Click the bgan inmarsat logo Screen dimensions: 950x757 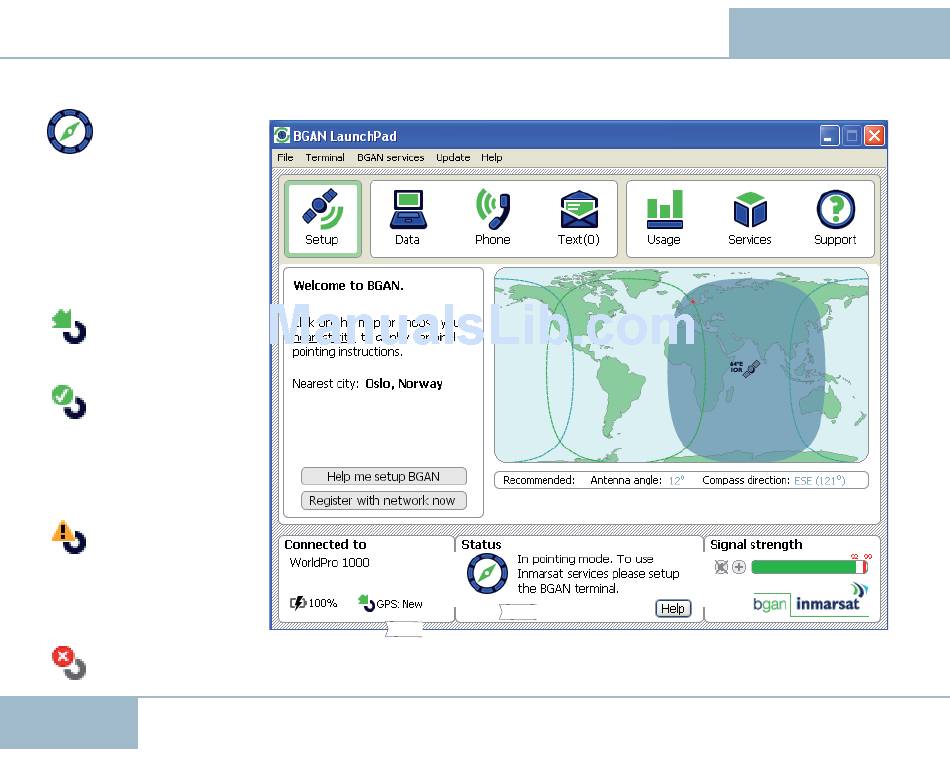[811, 599]
